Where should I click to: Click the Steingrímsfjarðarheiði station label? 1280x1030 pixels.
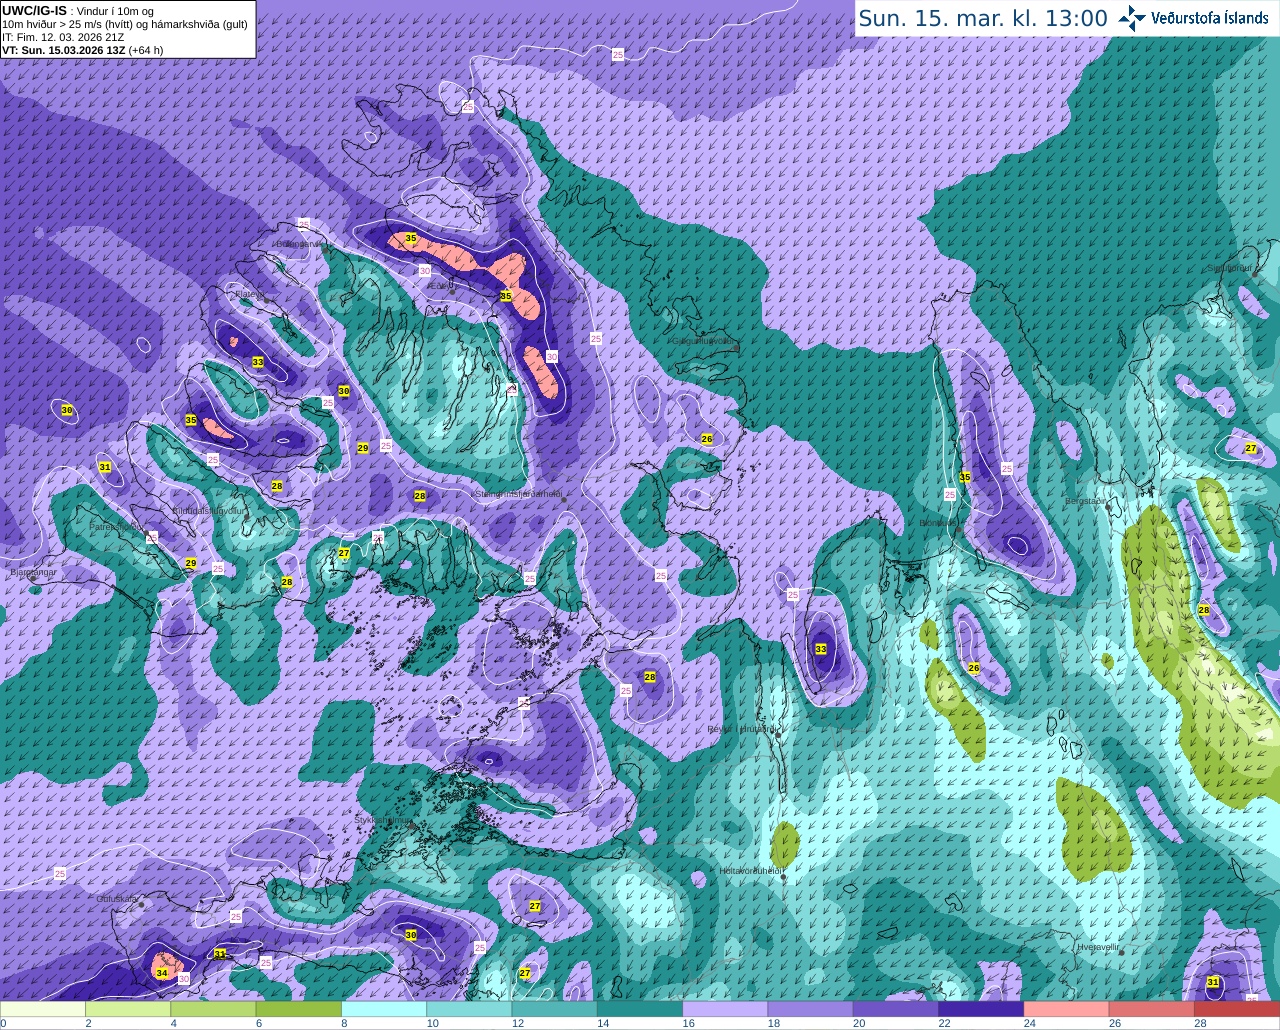[x=518, y=494]
